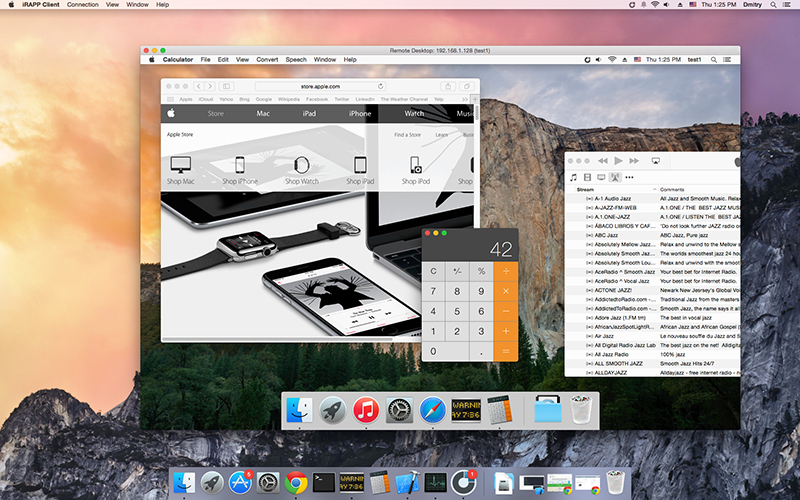Click the Watch link in Apple nav bar
Image resolution: width=800 pixels, height=500 pixels.
click(x=414, y=114)
